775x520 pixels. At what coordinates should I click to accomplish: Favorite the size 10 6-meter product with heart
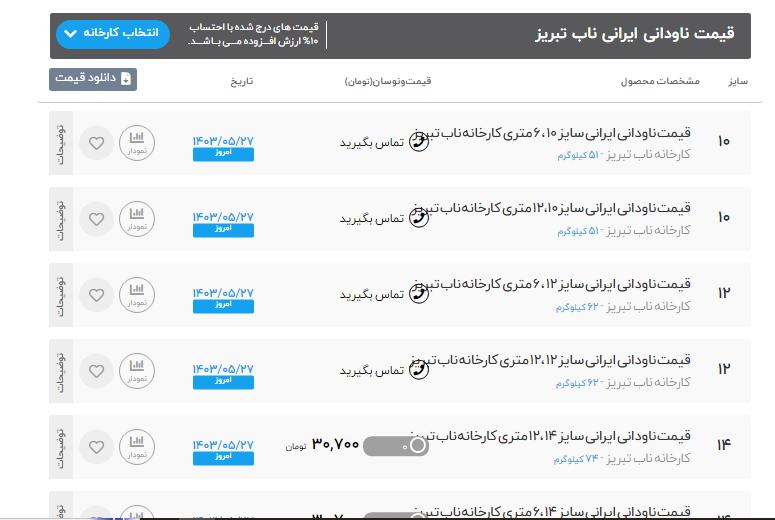click(x=96, y=143)
